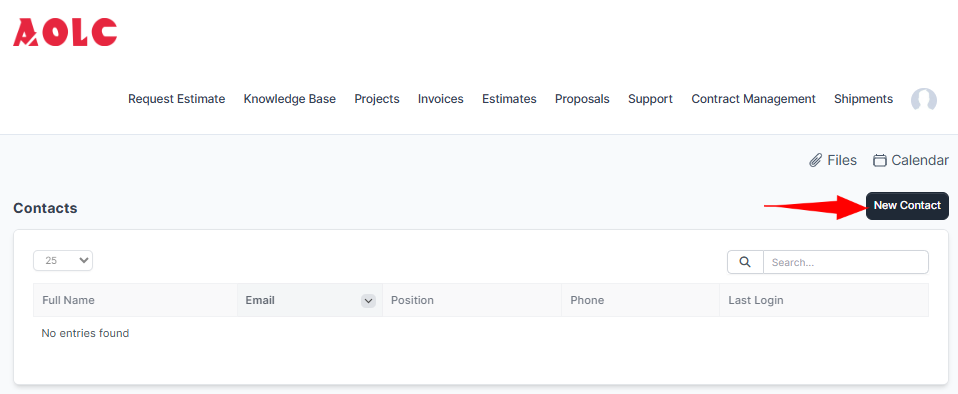Open the Estimates section
The image size is (958, 394).
pos(509,99)
